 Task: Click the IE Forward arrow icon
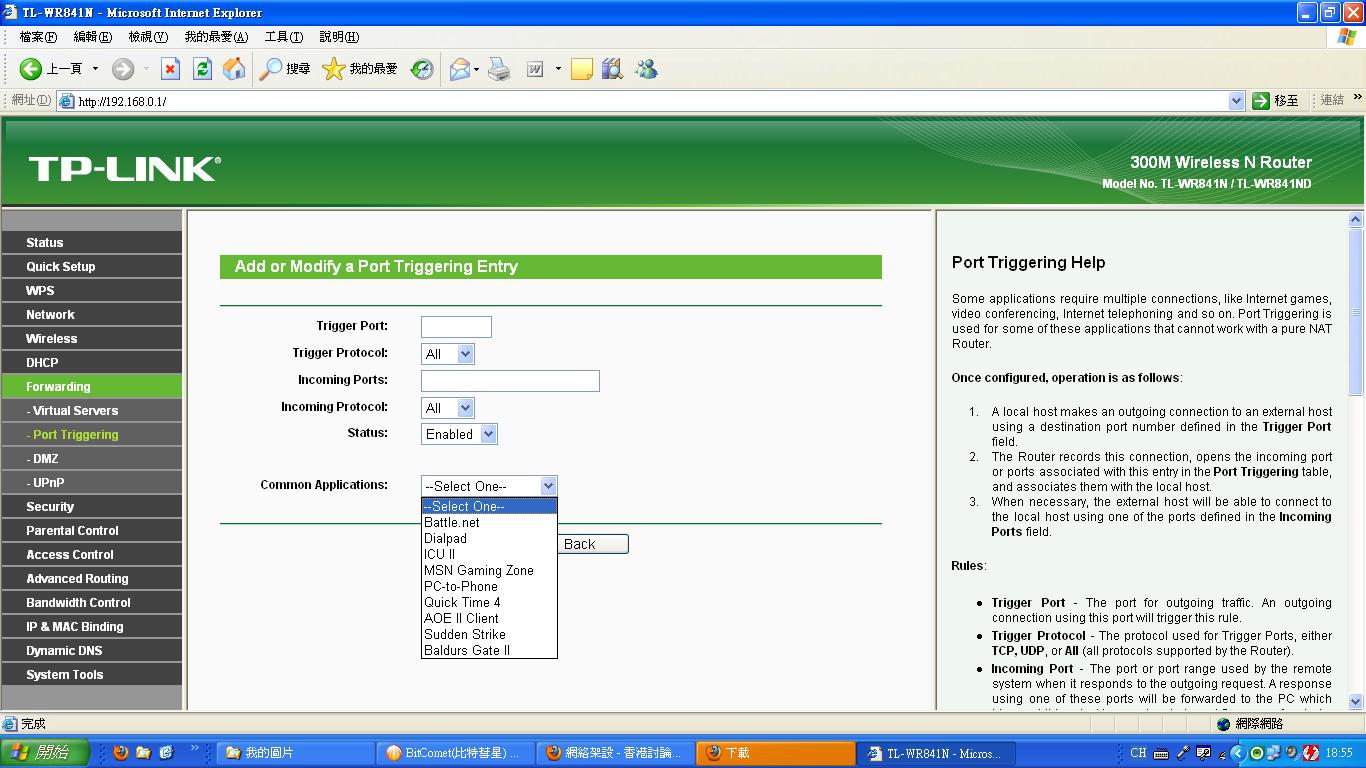click(x=123, y=69)
